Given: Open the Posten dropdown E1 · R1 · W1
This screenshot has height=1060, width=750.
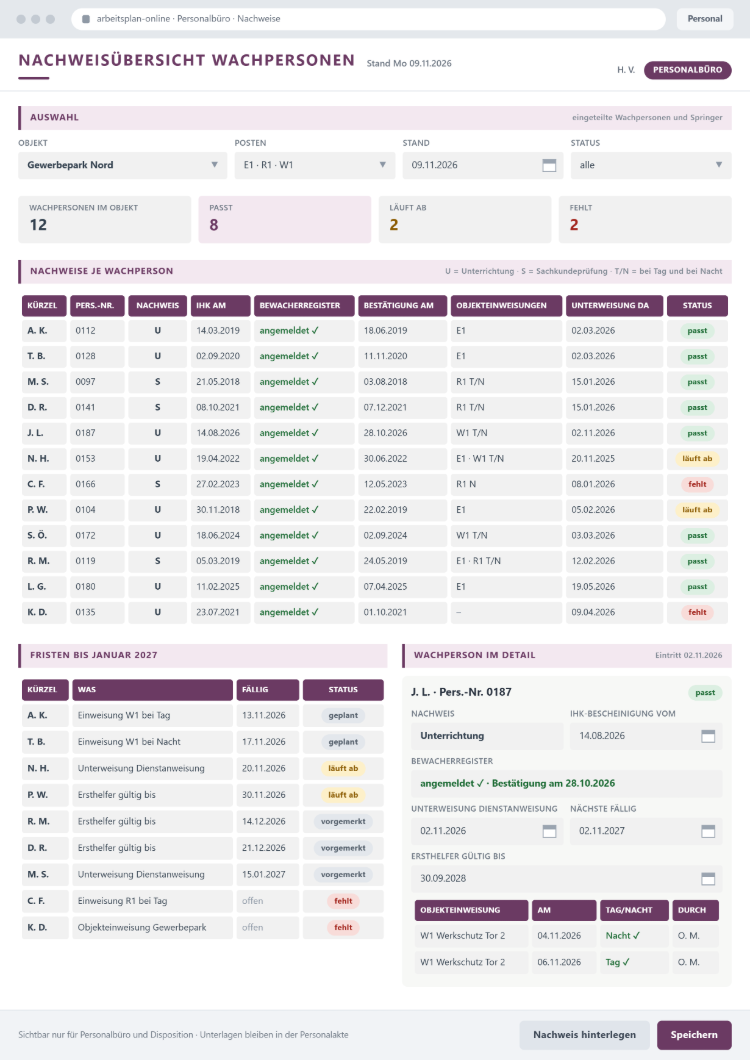Looking at the screenshot, I should pos(314,165).
